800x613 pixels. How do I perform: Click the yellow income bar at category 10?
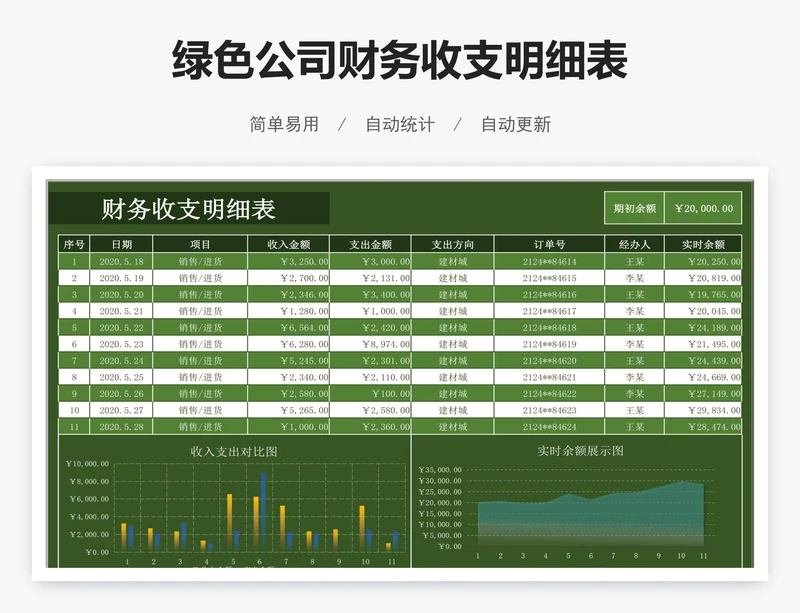coord(362,528)
